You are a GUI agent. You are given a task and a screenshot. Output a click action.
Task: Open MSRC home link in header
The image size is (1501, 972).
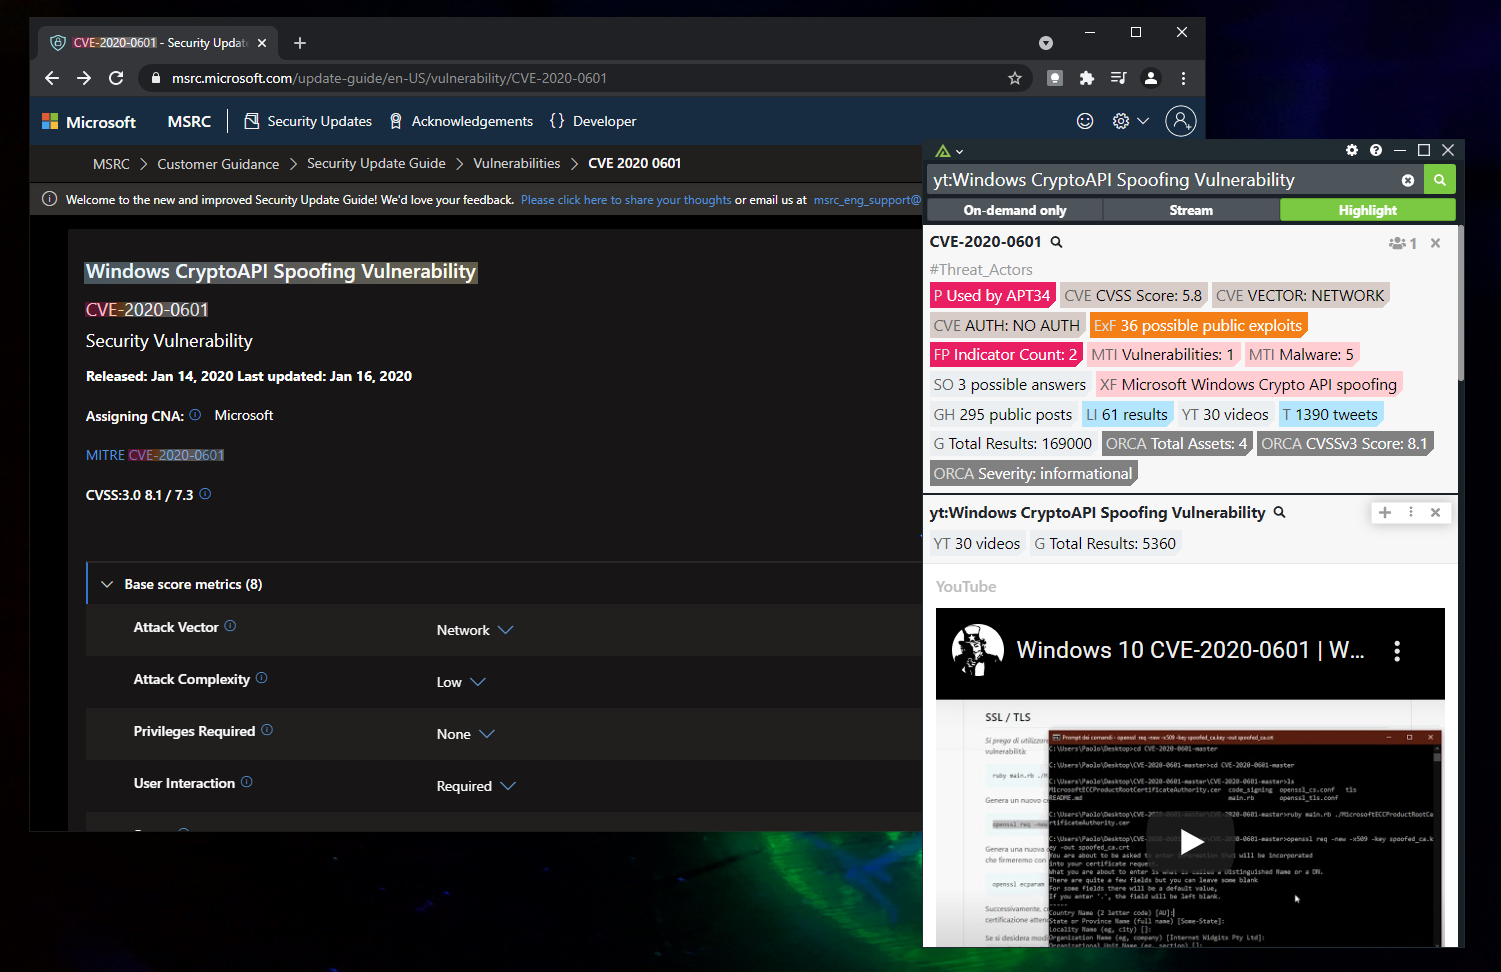[x=189, y=121]
